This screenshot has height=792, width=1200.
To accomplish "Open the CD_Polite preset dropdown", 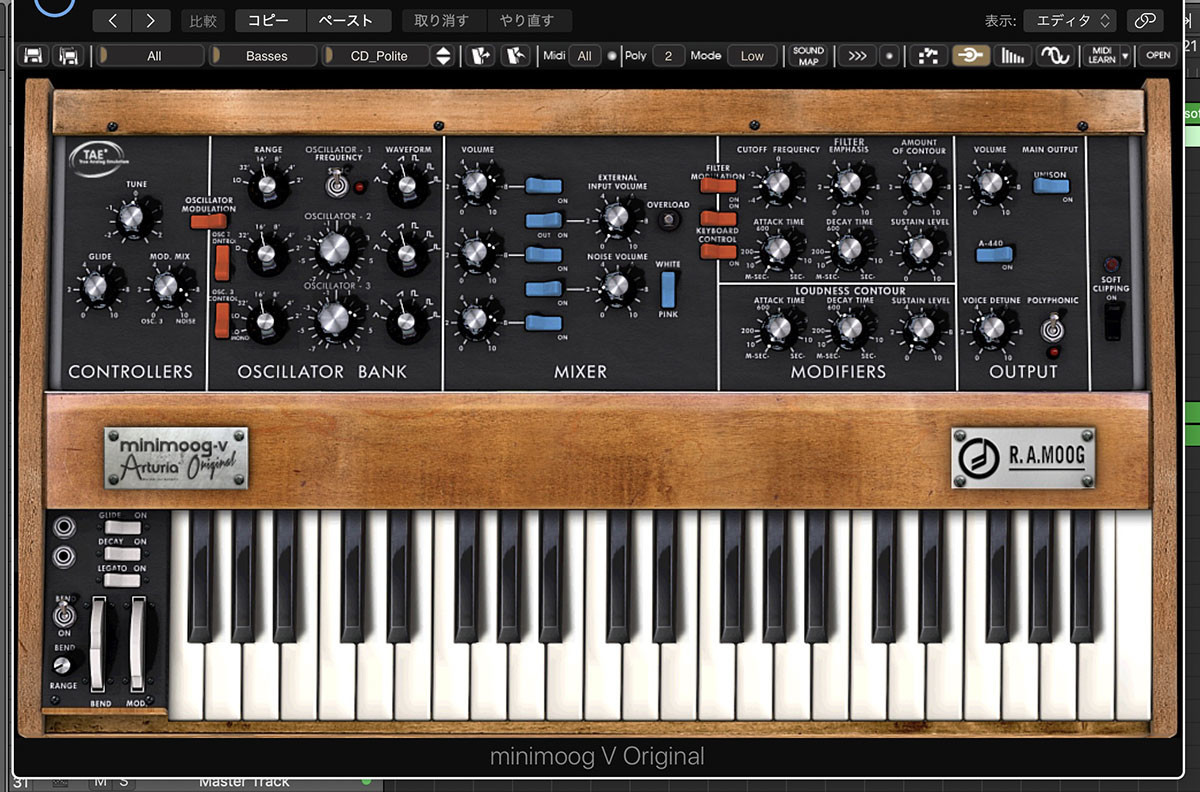I will tap(378, 56).
